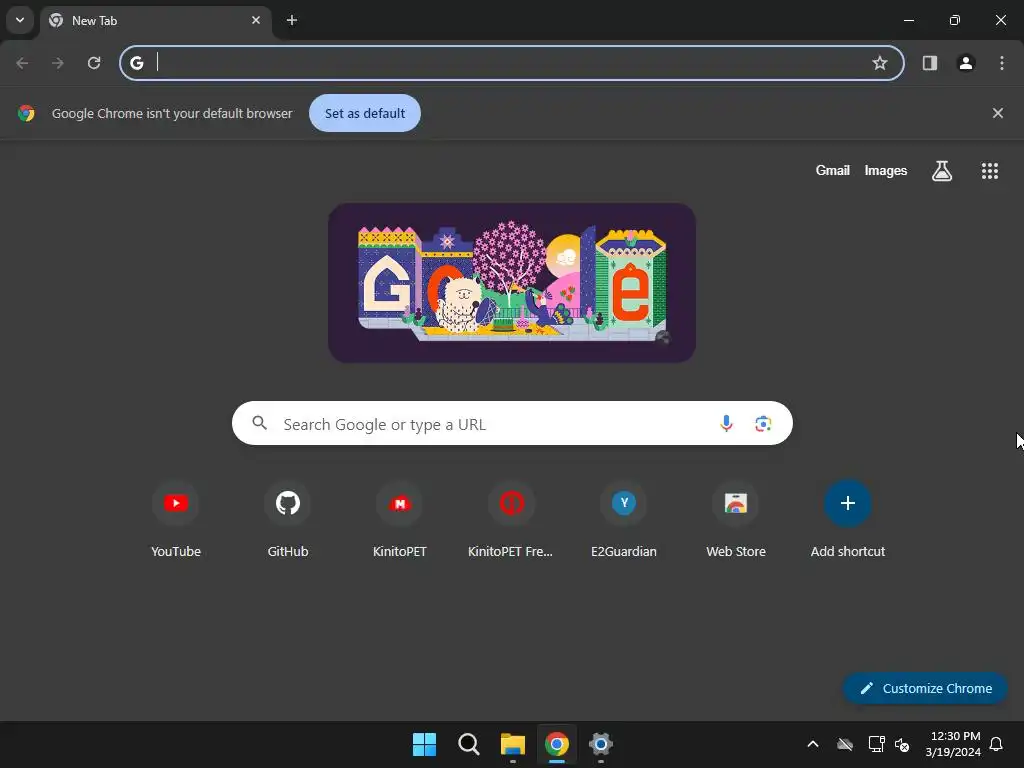
Task: Open the Chrome side panel
Action: (930, 63)
